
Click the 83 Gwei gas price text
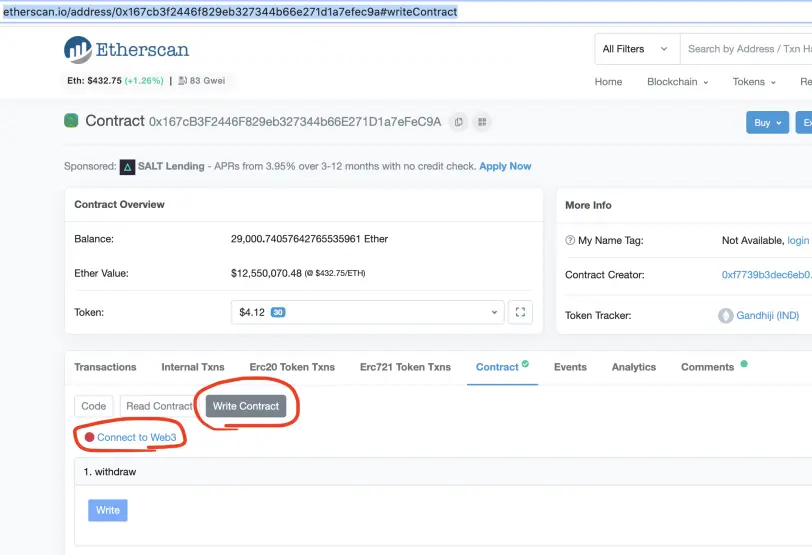[x=208, y=81]
